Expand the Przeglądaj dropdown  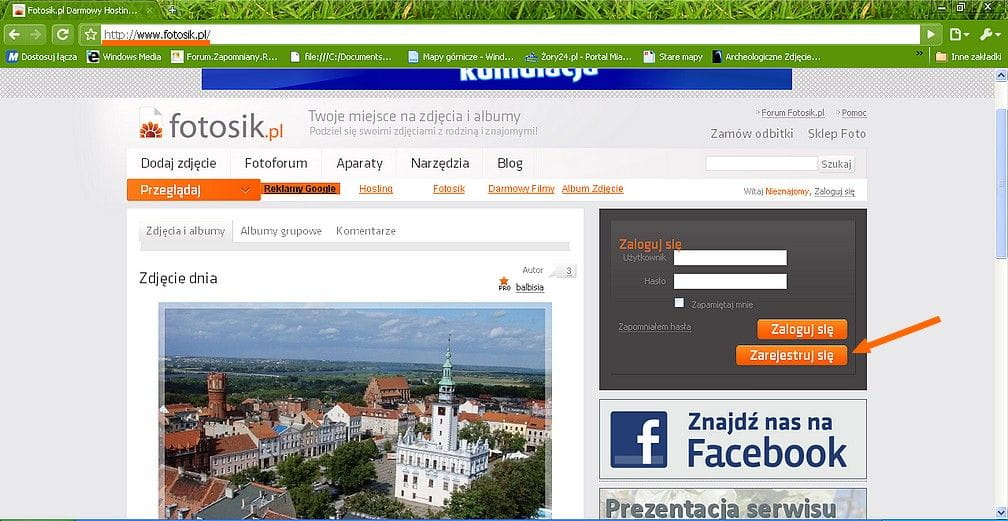tap(194, 190)
